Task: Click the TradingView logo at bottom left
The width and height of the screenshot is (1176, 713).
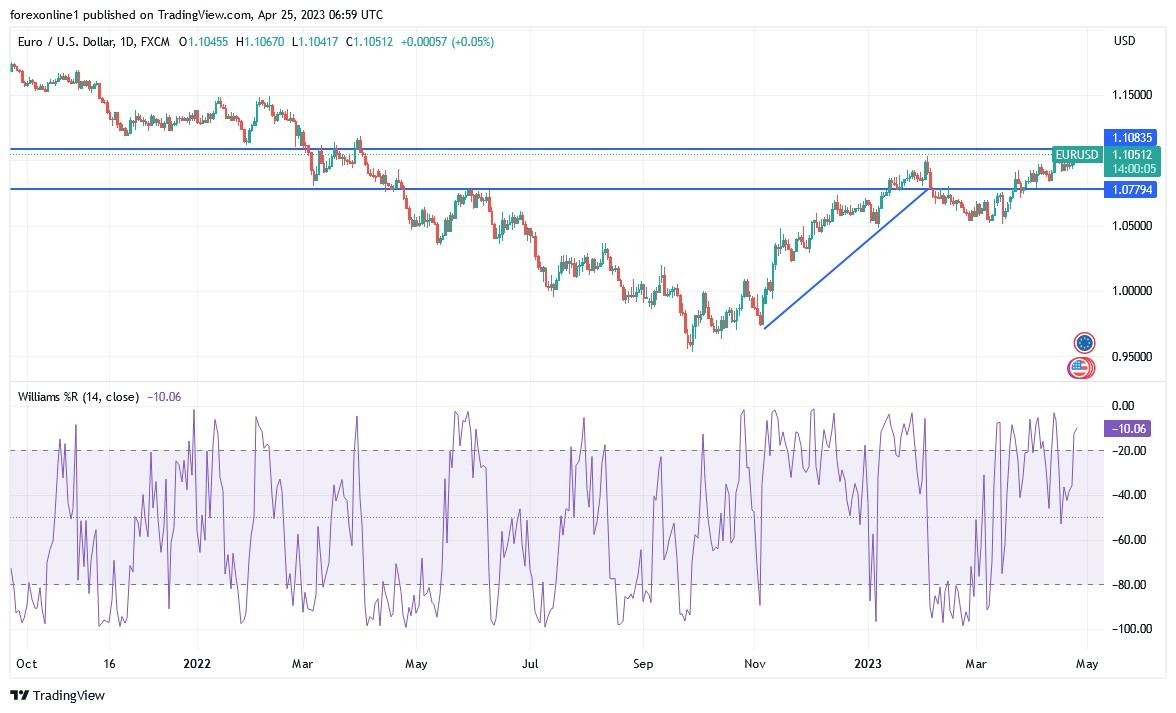Action: (18, 695)
